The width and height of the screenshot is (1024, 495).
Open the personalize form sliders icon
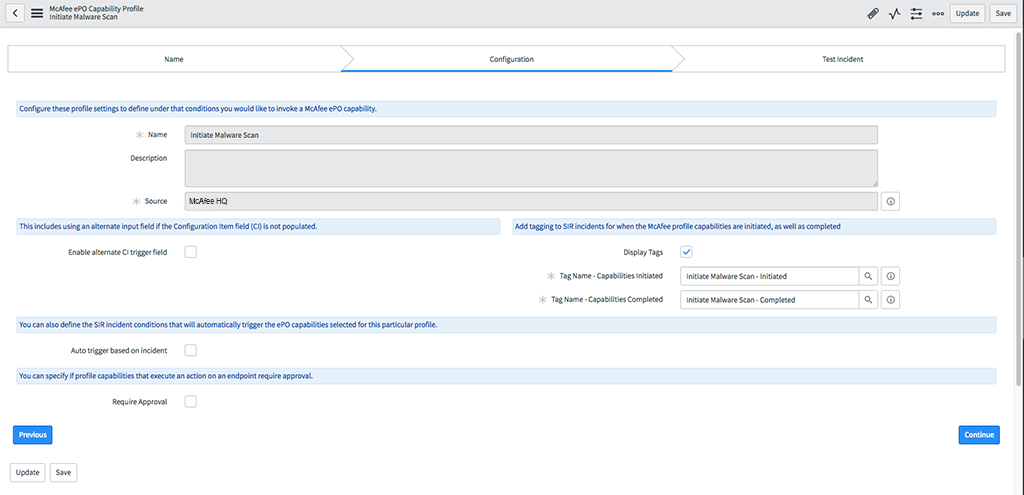[916, 13]
